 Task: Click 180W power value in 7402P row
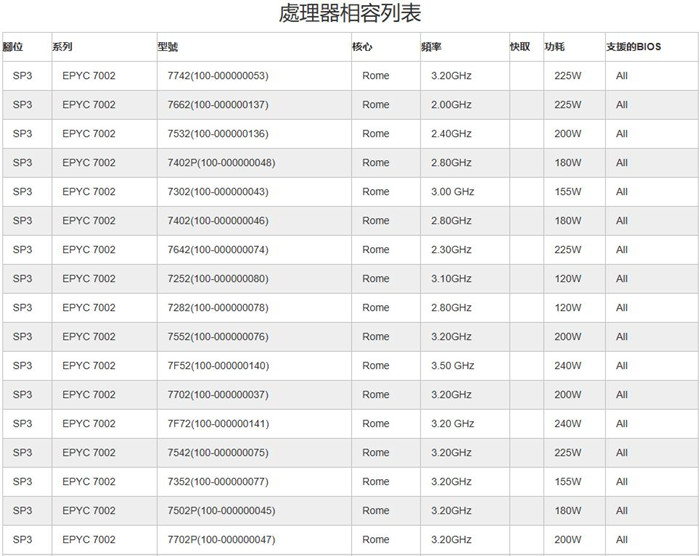tap(568, 163)
